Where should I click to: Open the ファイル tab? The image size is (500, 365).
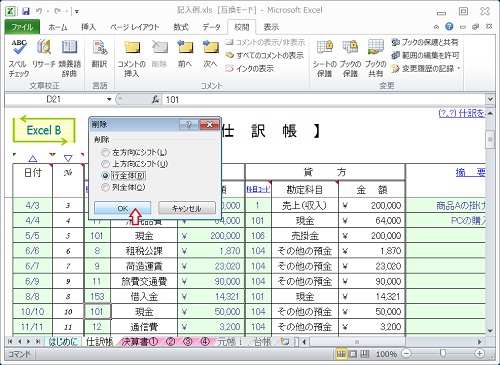[22, 27]
